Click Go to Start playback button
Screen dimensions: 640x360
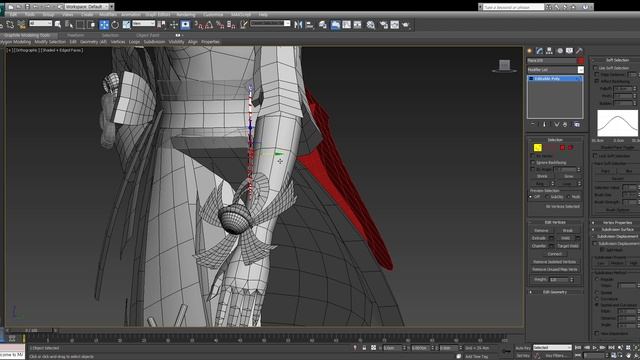click(x=578, y=347)
